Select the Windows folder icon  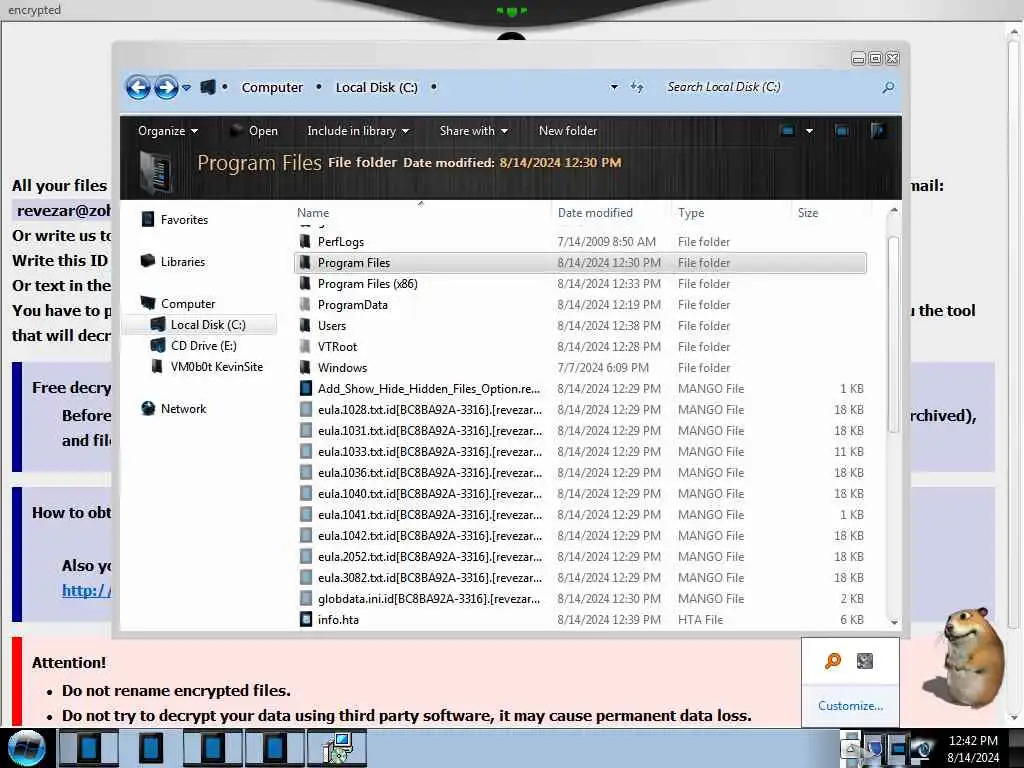(305, 367)
